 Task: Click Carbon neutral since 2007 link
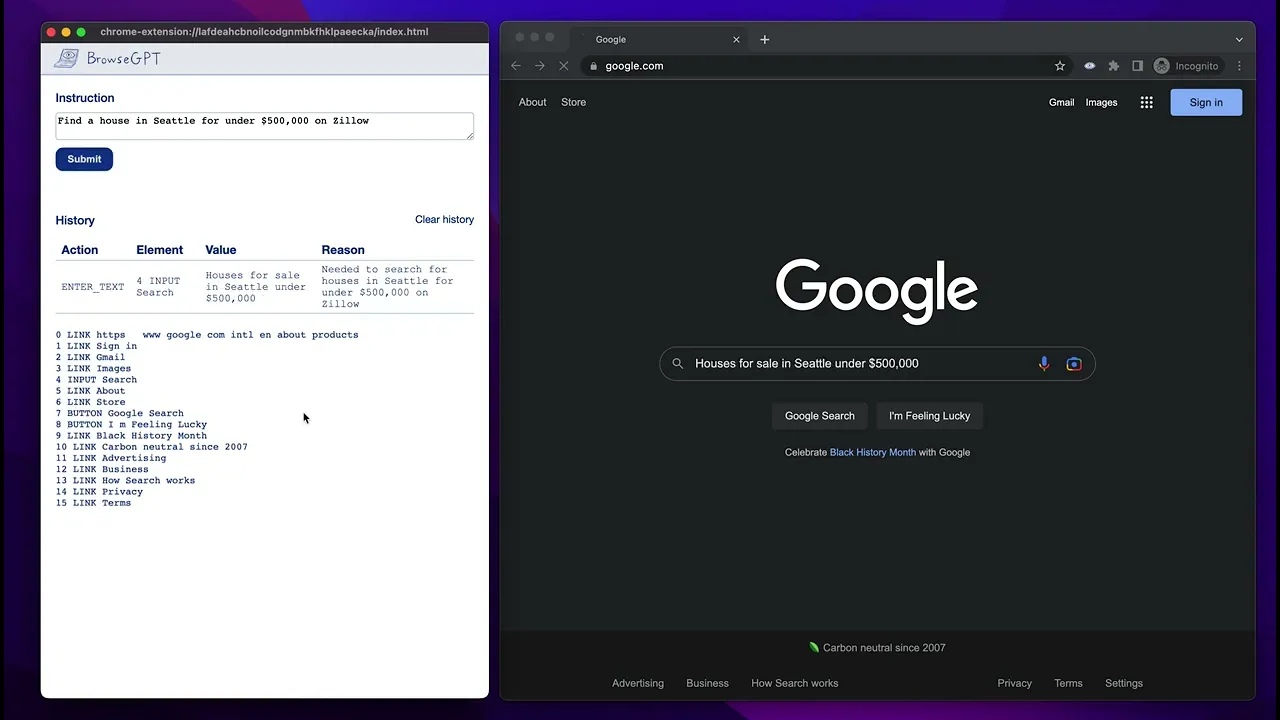coord(884,647)
